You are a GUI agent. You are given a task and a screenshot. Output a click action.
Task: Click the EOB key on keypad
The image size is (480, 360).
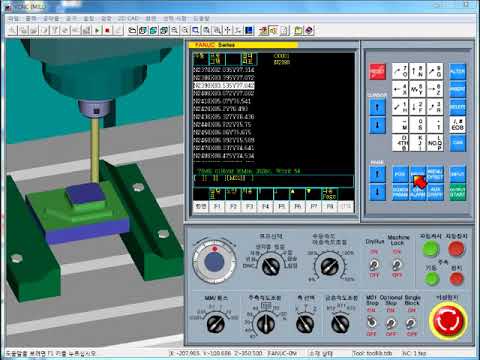coord(457,125)
